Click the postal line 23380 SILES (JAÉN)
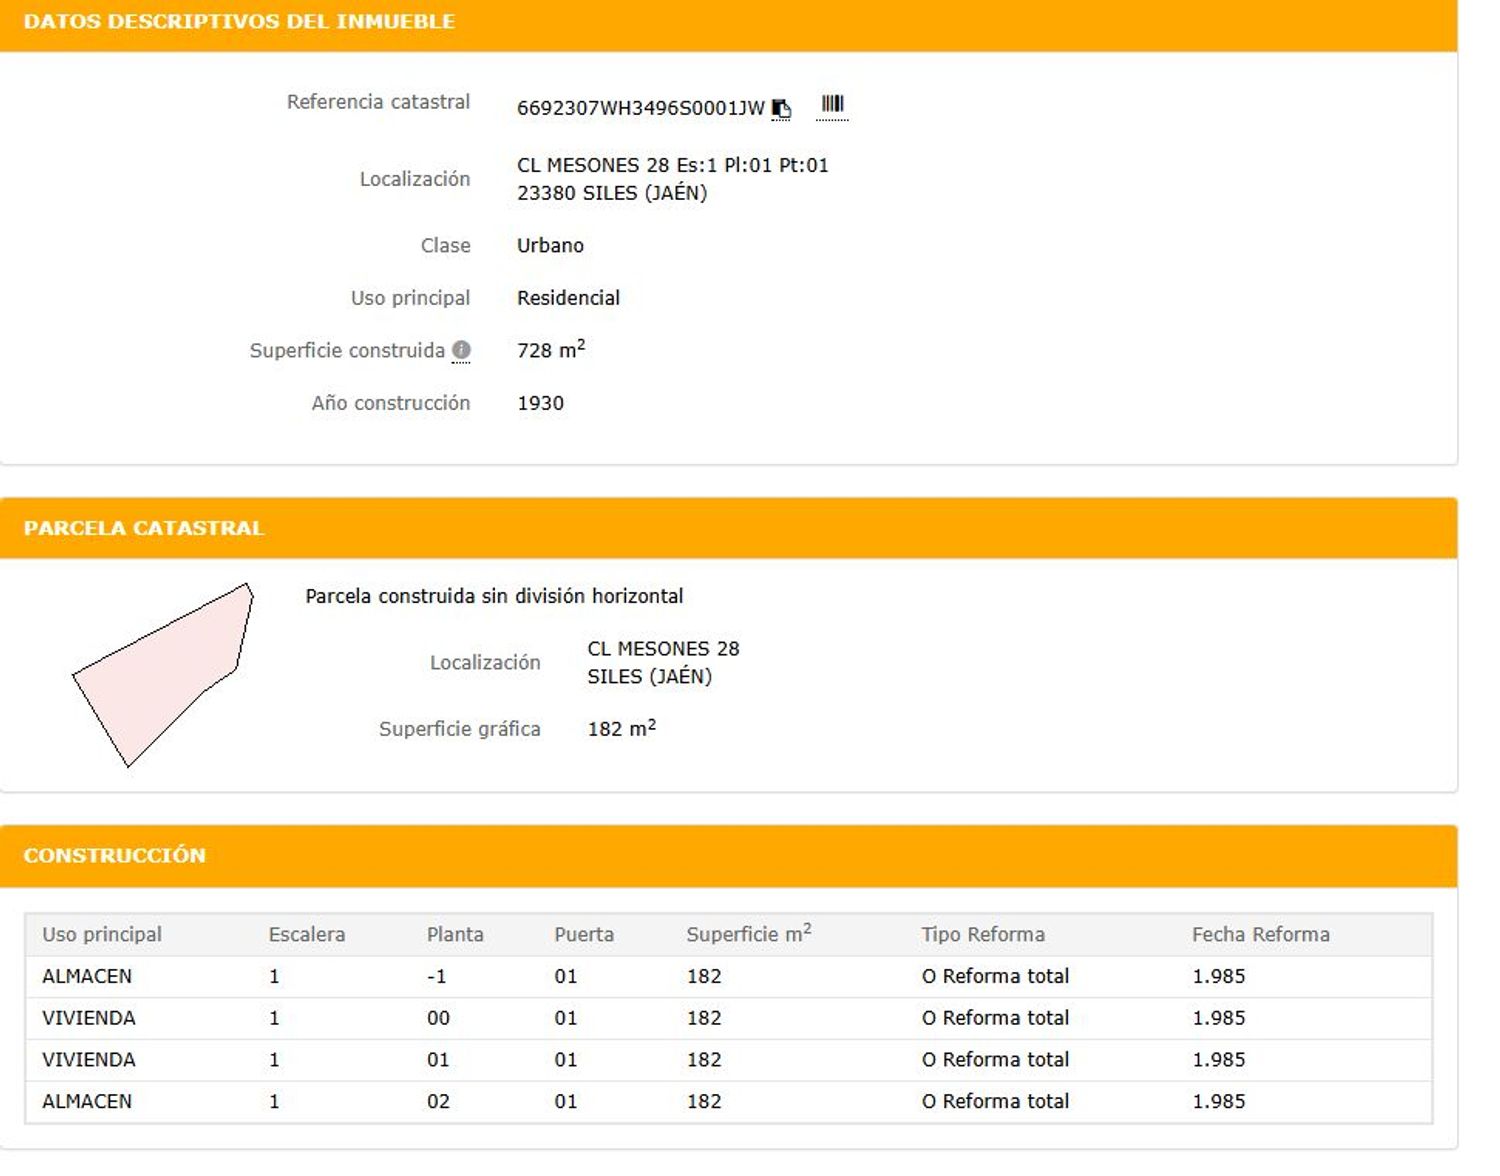Screen dimensions: 1500x1176 point(611,193)
